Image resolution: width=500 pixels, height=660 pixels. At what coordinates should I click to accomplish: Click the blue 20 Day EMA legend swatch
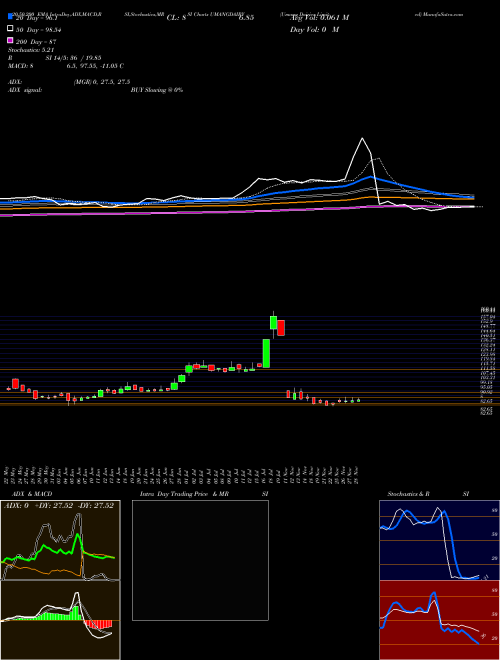click(10, 17)
